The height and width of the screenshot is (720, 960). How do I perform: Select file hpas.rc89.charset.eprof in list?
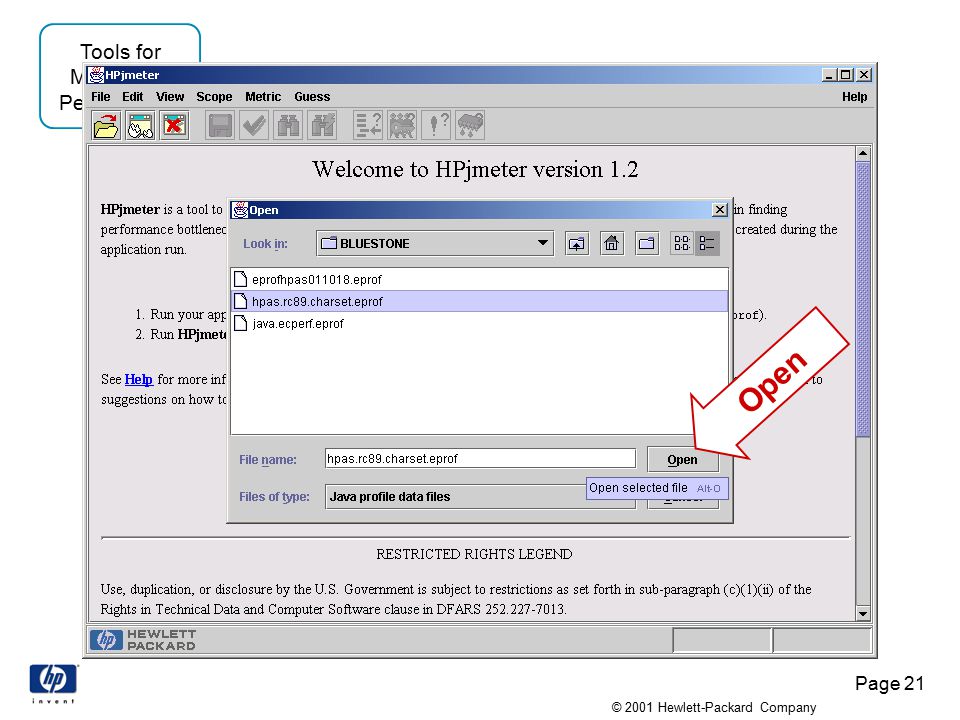(480, 301)
